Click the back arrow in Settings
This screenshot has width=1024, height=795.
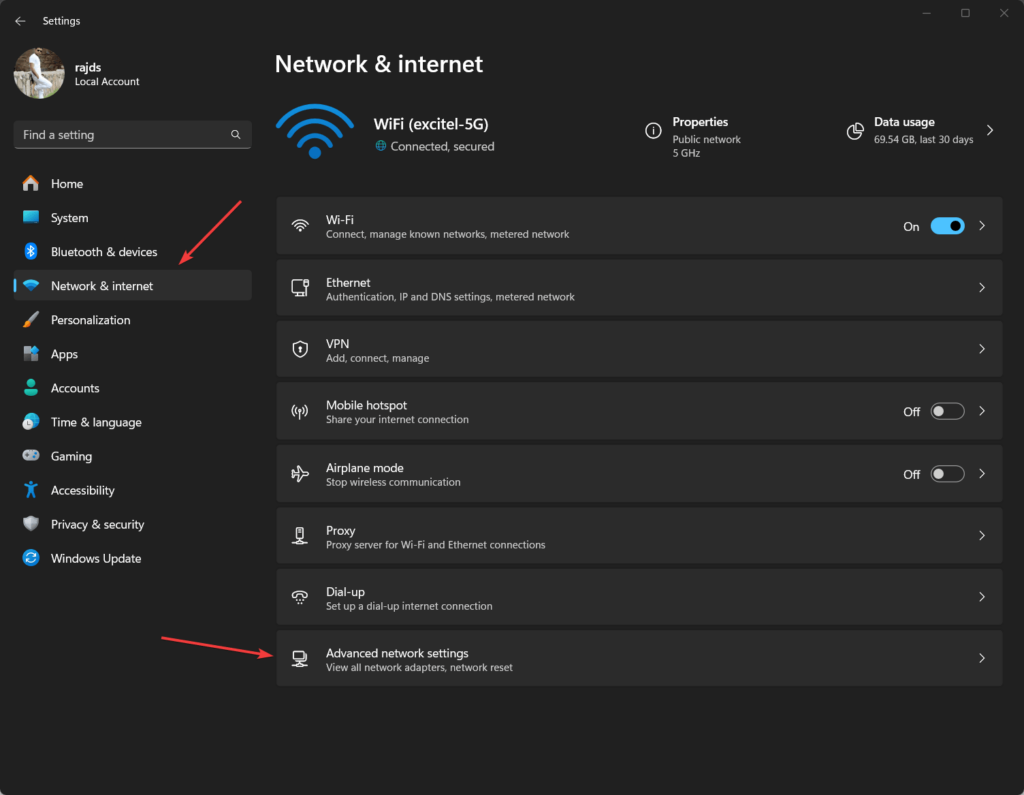click(x=20, y=21)
